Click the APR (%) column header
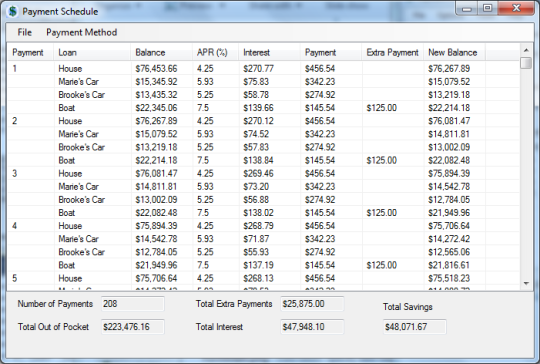 [216, 52]
